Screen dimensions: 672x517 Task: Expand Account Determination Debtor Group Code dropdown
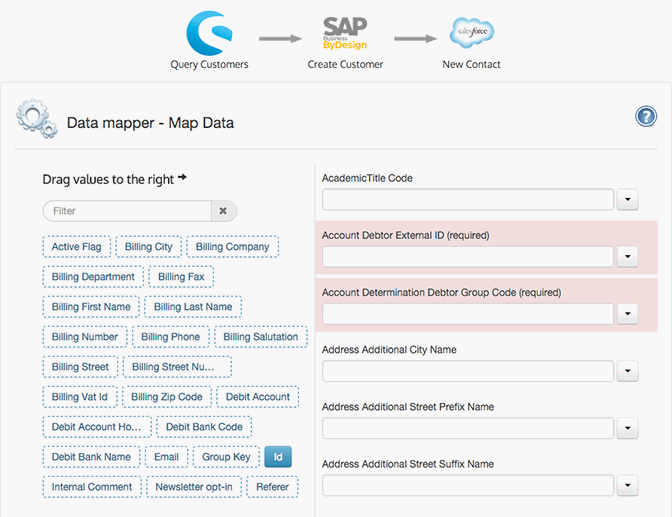point(628,314)
